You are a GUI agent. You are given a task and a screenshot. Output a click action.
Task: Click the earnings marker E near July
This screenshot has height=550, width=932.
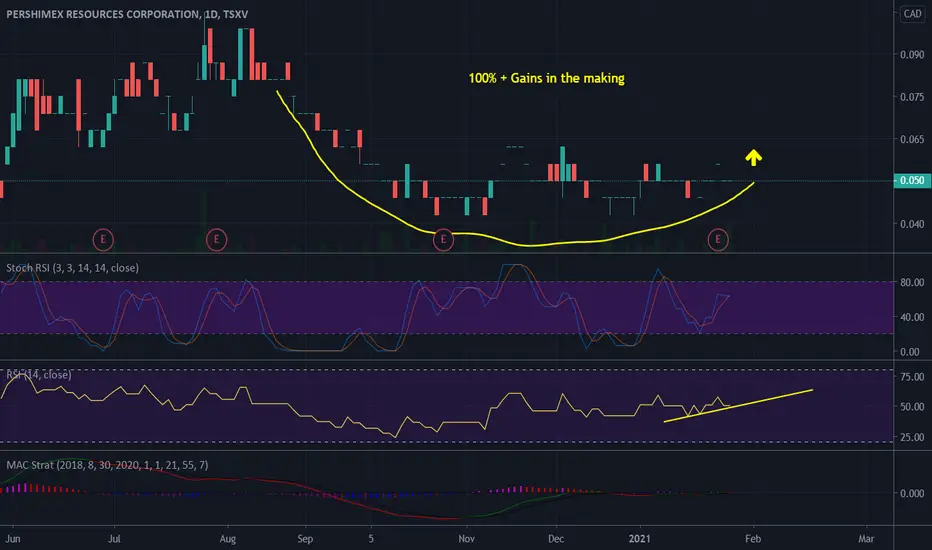pyautogui.click(x=103, y=240)
